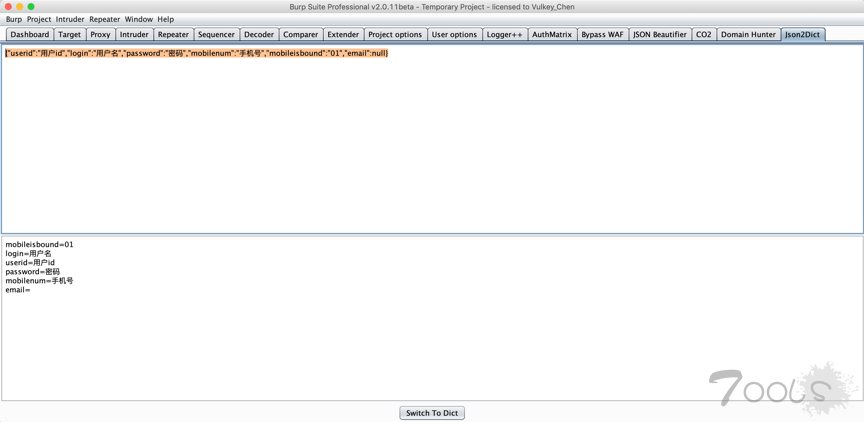864x422 pixels.
Task: Switch to the AuthMatrix tab
Action: click(x=552, y=34)
